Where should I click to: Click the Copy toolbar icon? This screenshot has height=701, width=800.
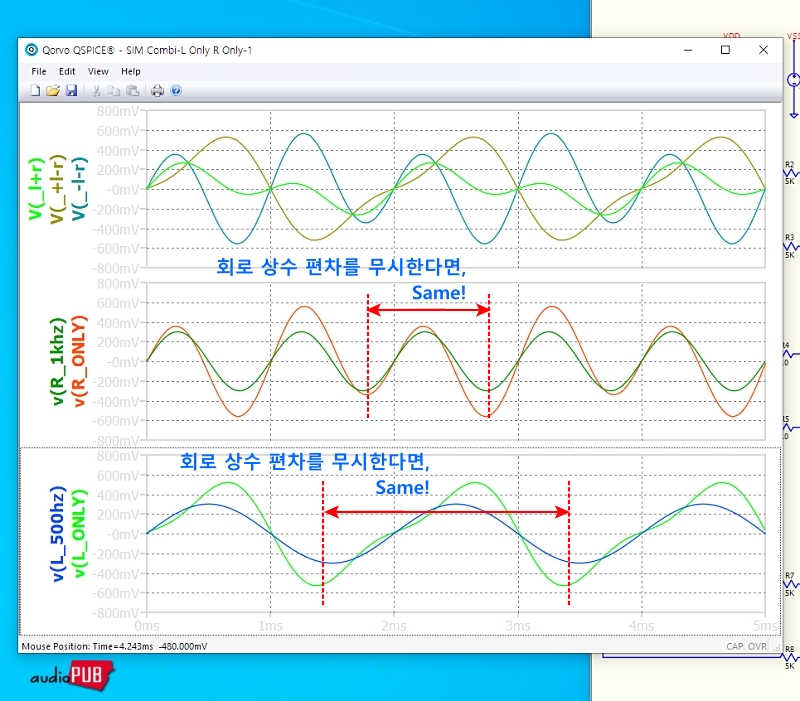(115, 91)
